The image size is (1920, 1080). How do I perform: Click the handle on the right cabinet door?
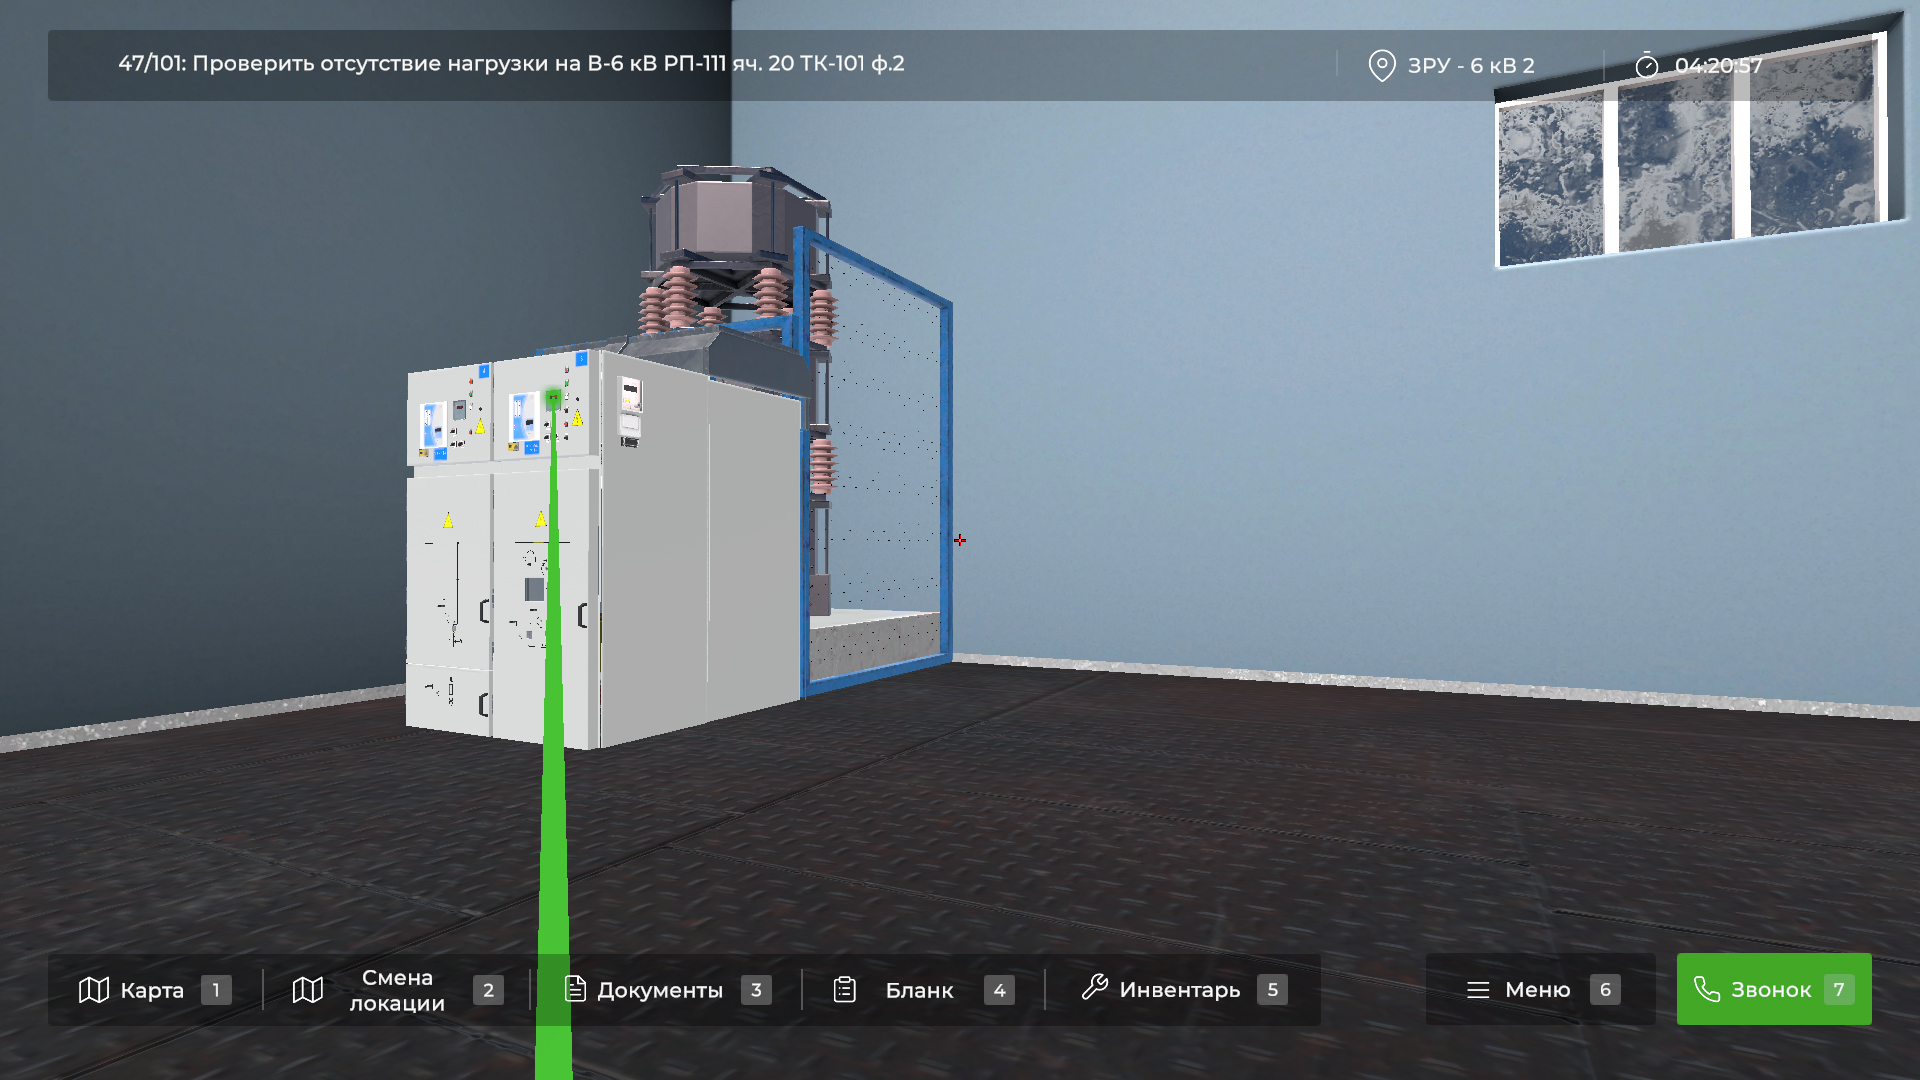tap(582, 615)
